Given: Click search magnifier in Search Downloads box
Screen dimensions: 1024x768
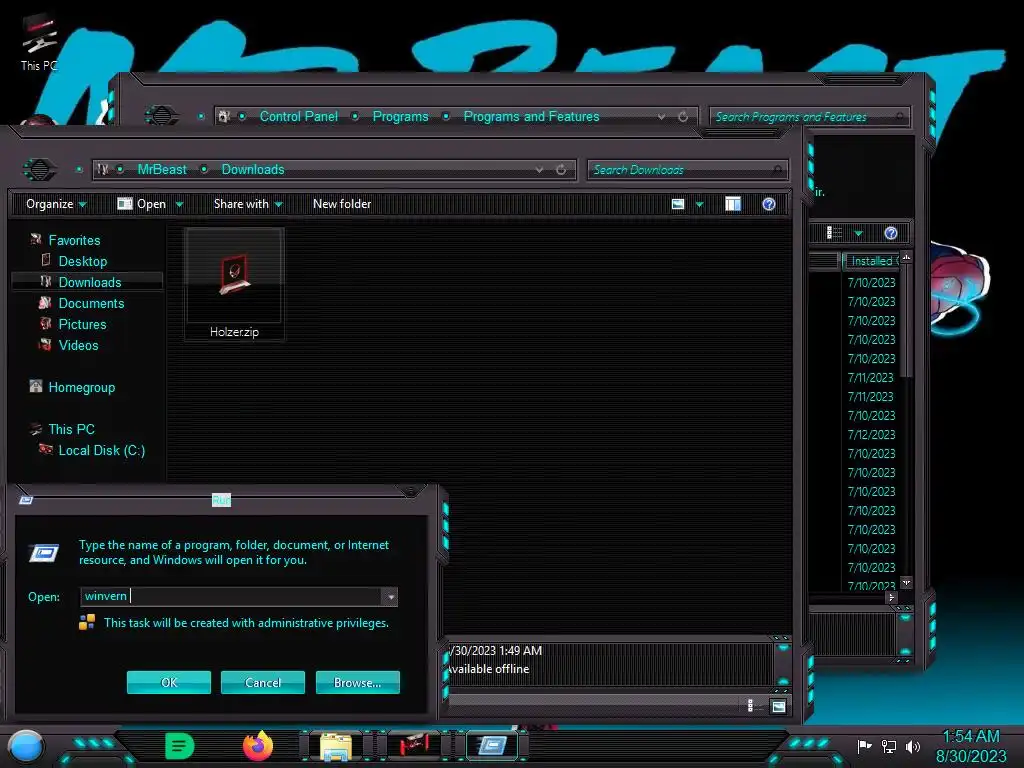Looking at the screenshot, I should pos(777,170).
